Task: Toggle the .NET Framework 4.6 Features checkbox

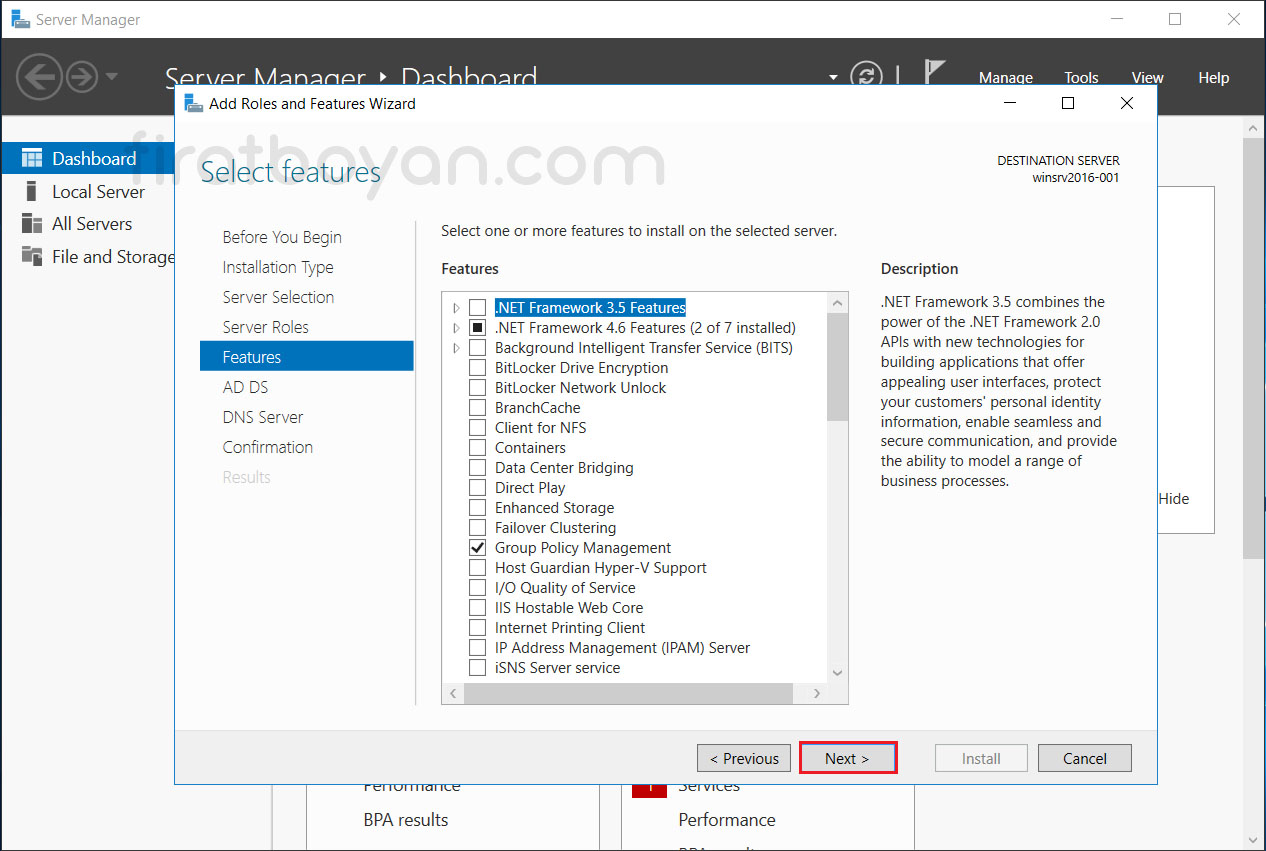Action: tap(478, 328)
